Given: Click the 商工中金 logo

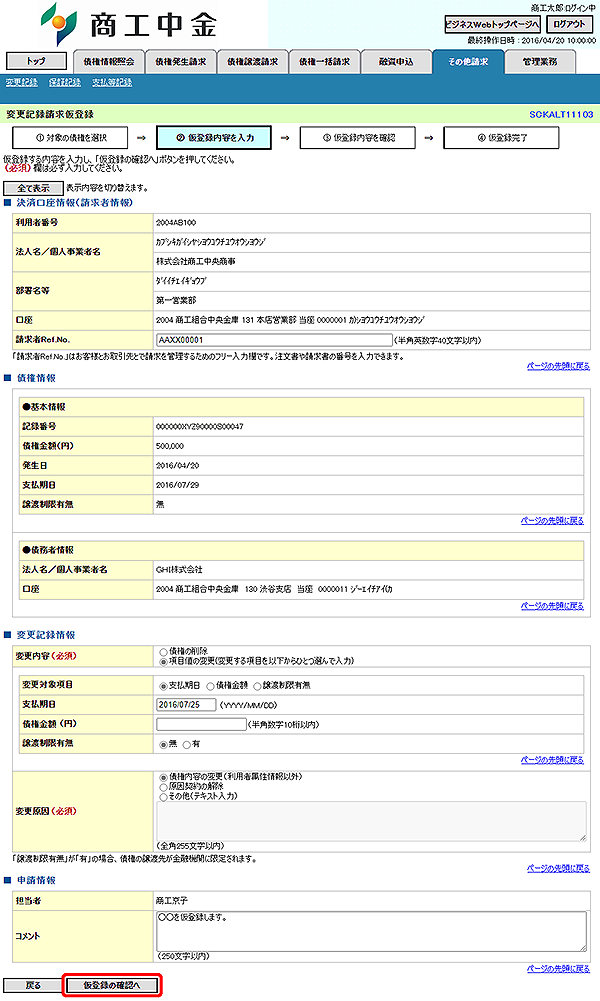Looking at the screenshot, I should [129, 24].
